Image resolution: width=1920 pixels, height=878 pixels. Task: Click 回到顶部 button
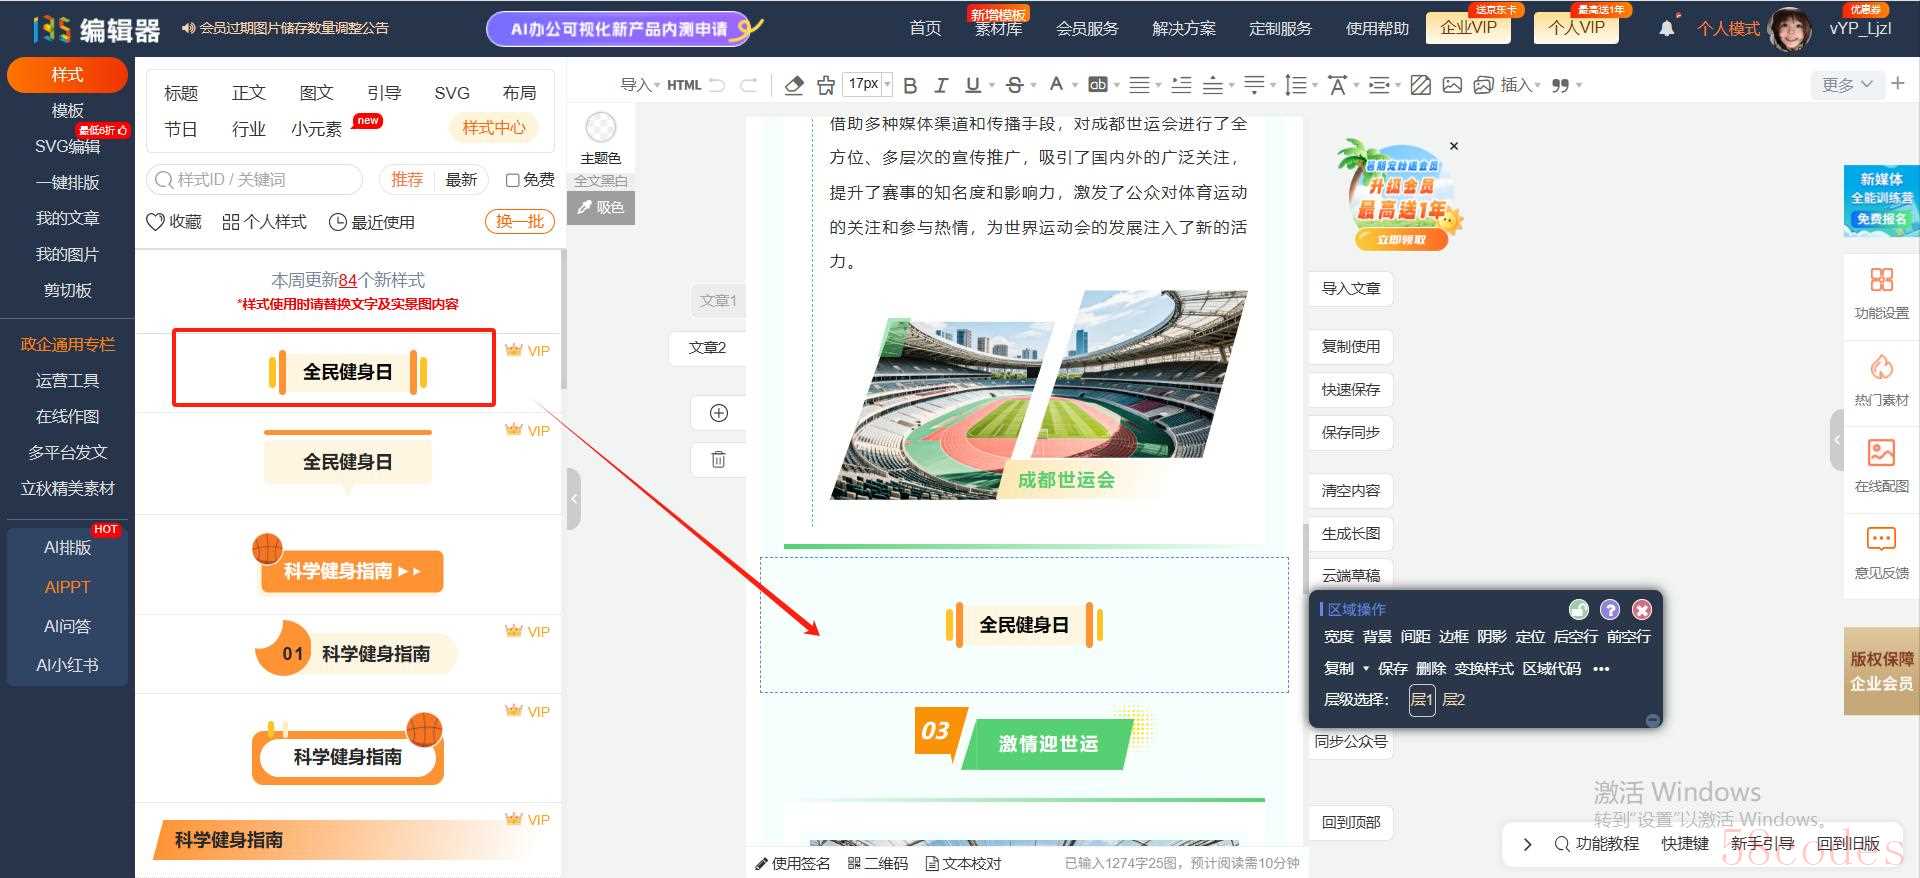(x=1351, y=822)
